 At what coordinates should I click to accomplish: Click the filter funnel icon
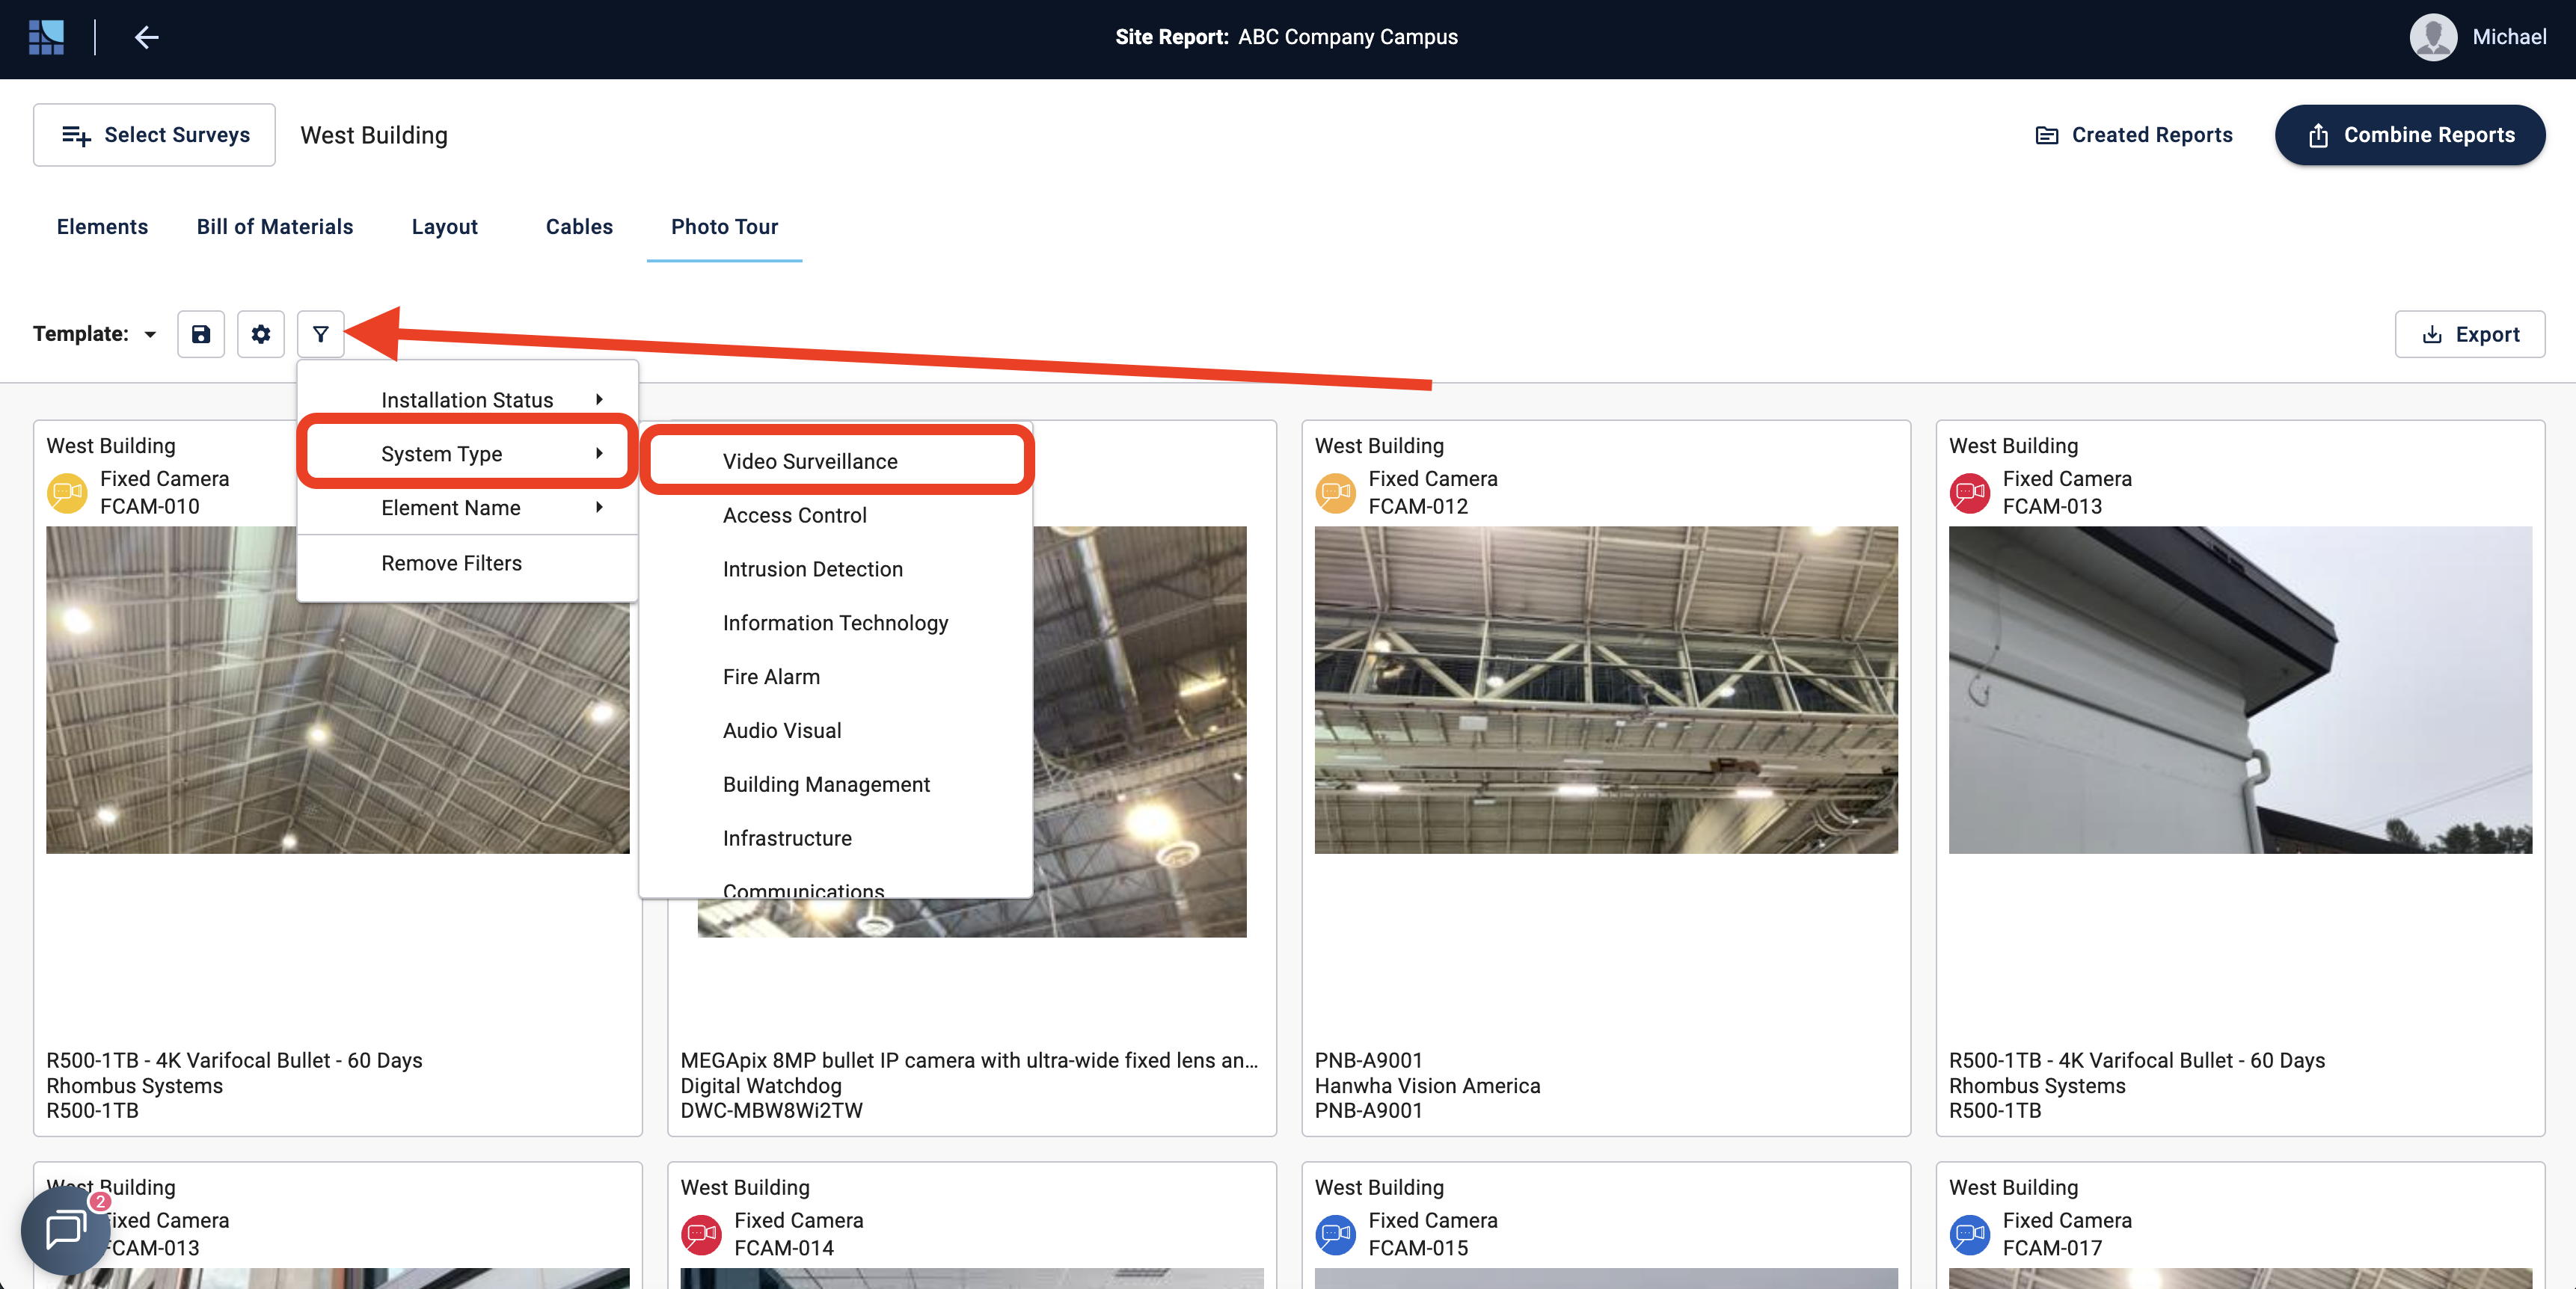(x=320, y=334)
